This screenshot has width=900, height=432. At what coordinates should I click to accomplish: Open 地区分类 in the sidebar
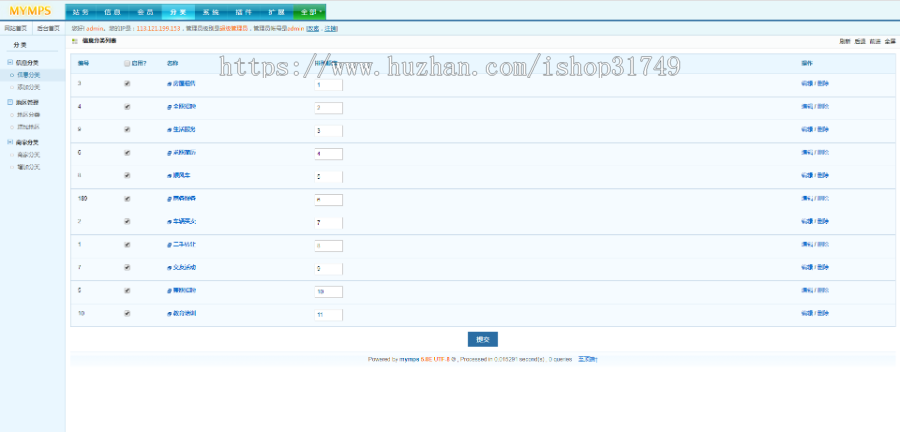(x=29, y=115)
